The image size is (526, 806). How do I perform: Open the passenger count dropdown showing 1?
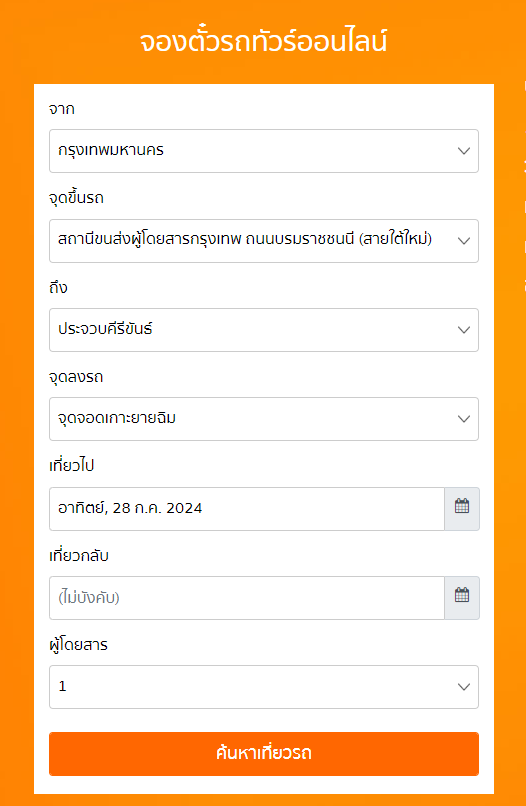[264, 687]
